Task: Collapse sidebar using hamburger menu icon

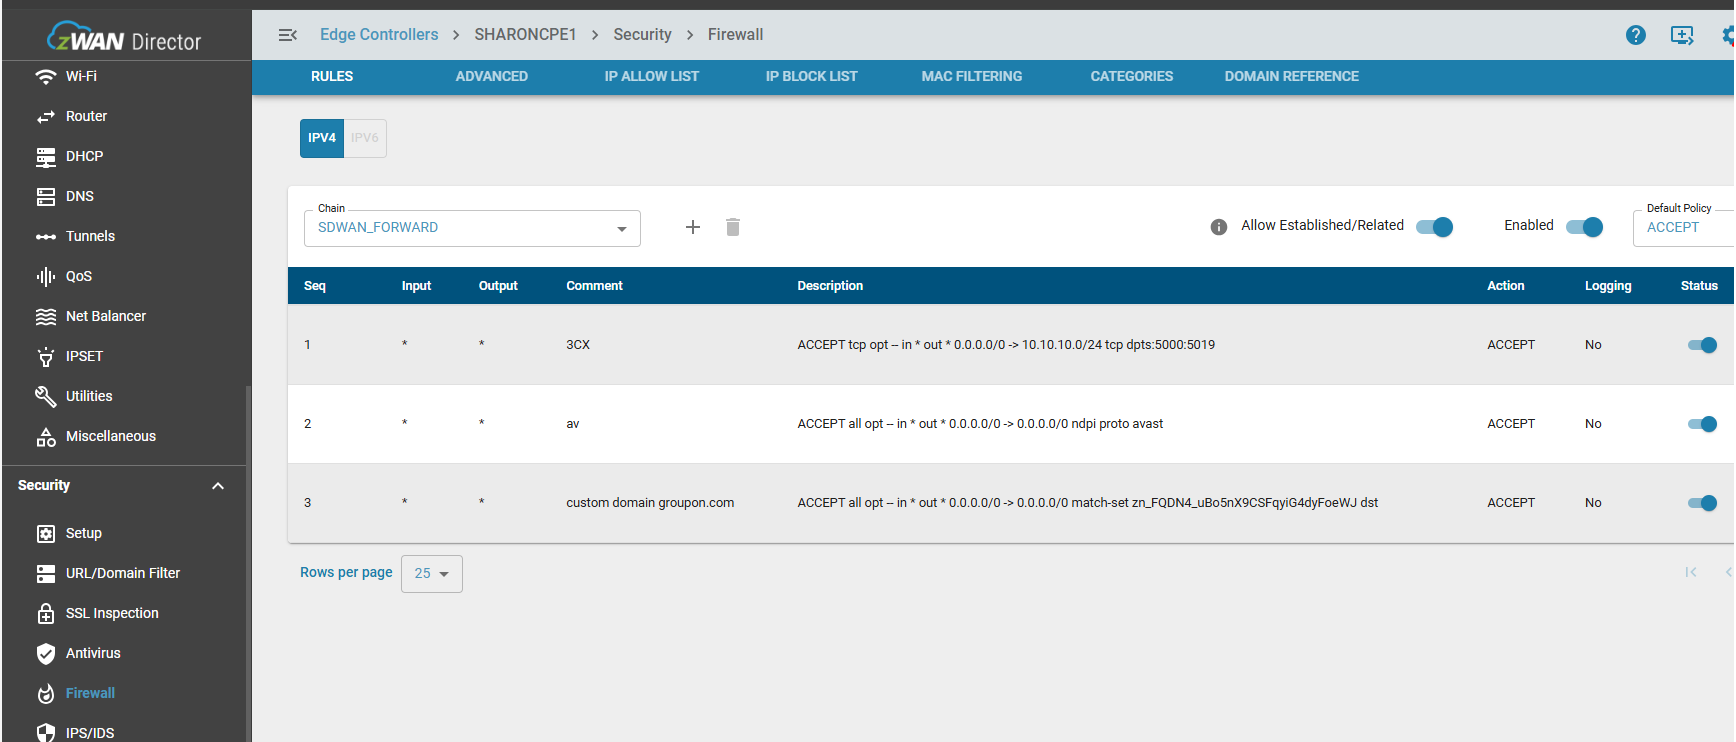Action: tap(288, 35)
